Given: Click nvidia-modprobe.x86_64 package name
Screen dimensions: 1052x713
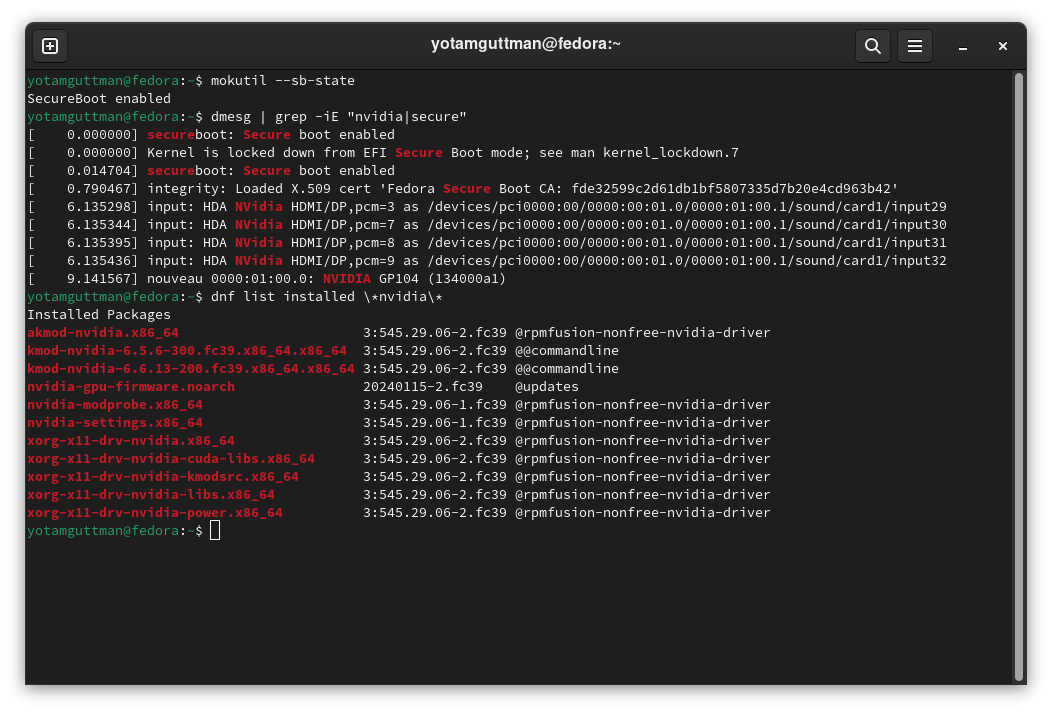Looking at the screenshot, I should [x=115, y=405].
